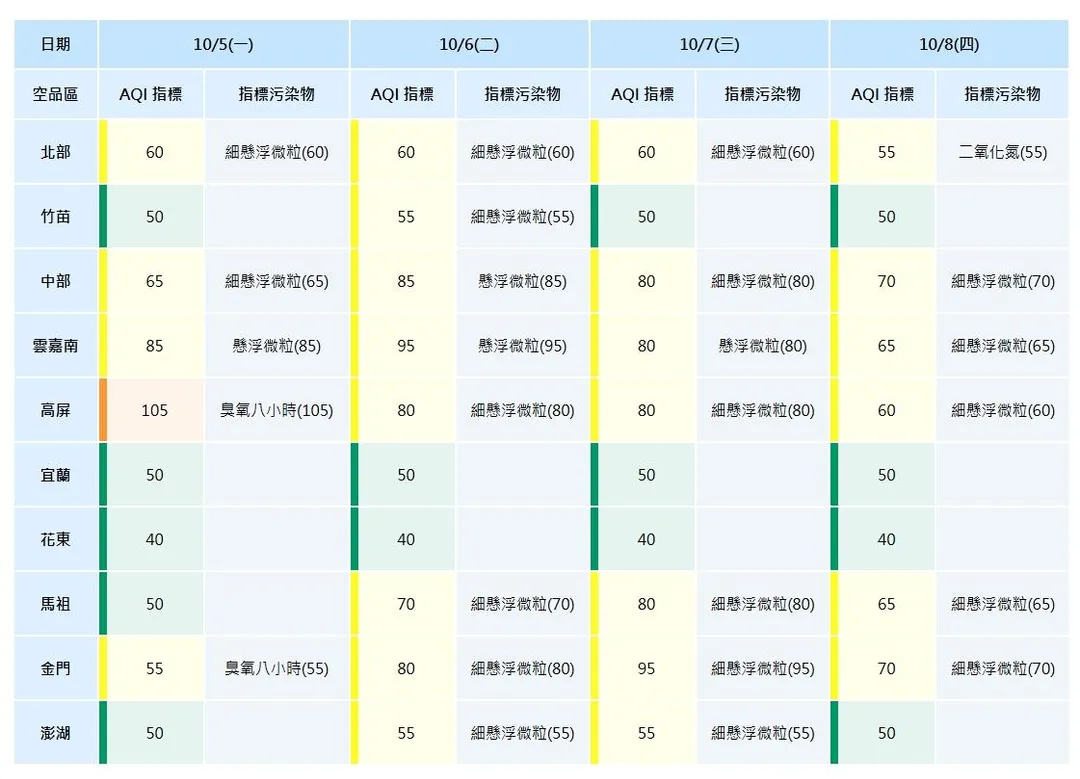
Task: Select the 澎湖 row label
Action: (x=56, y=733)
